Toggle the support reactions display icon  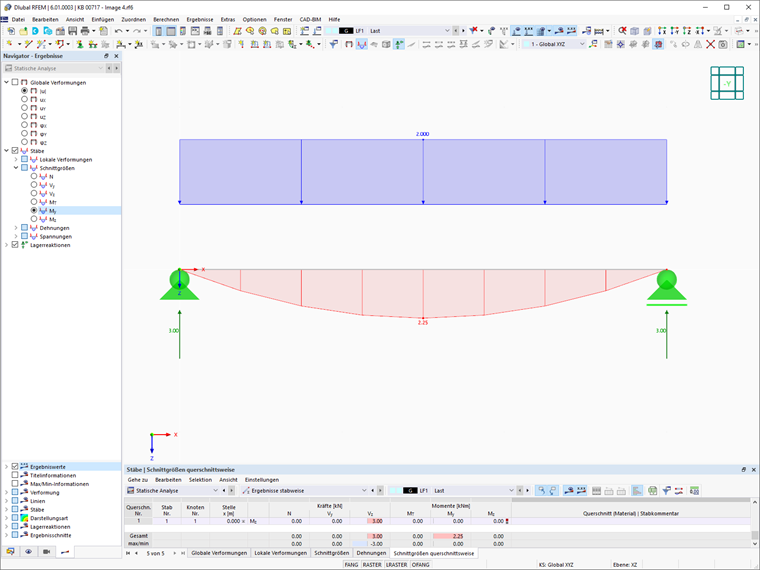pos(399,45)
